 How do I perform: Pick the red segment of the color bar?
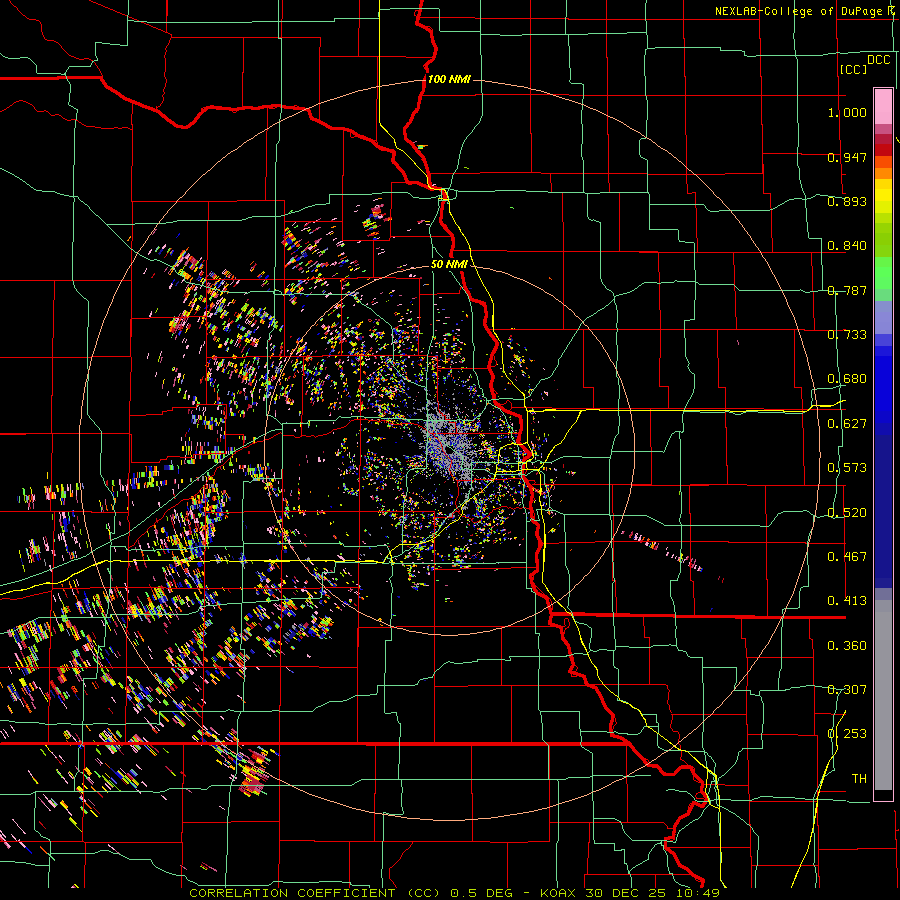click(883, 150)
